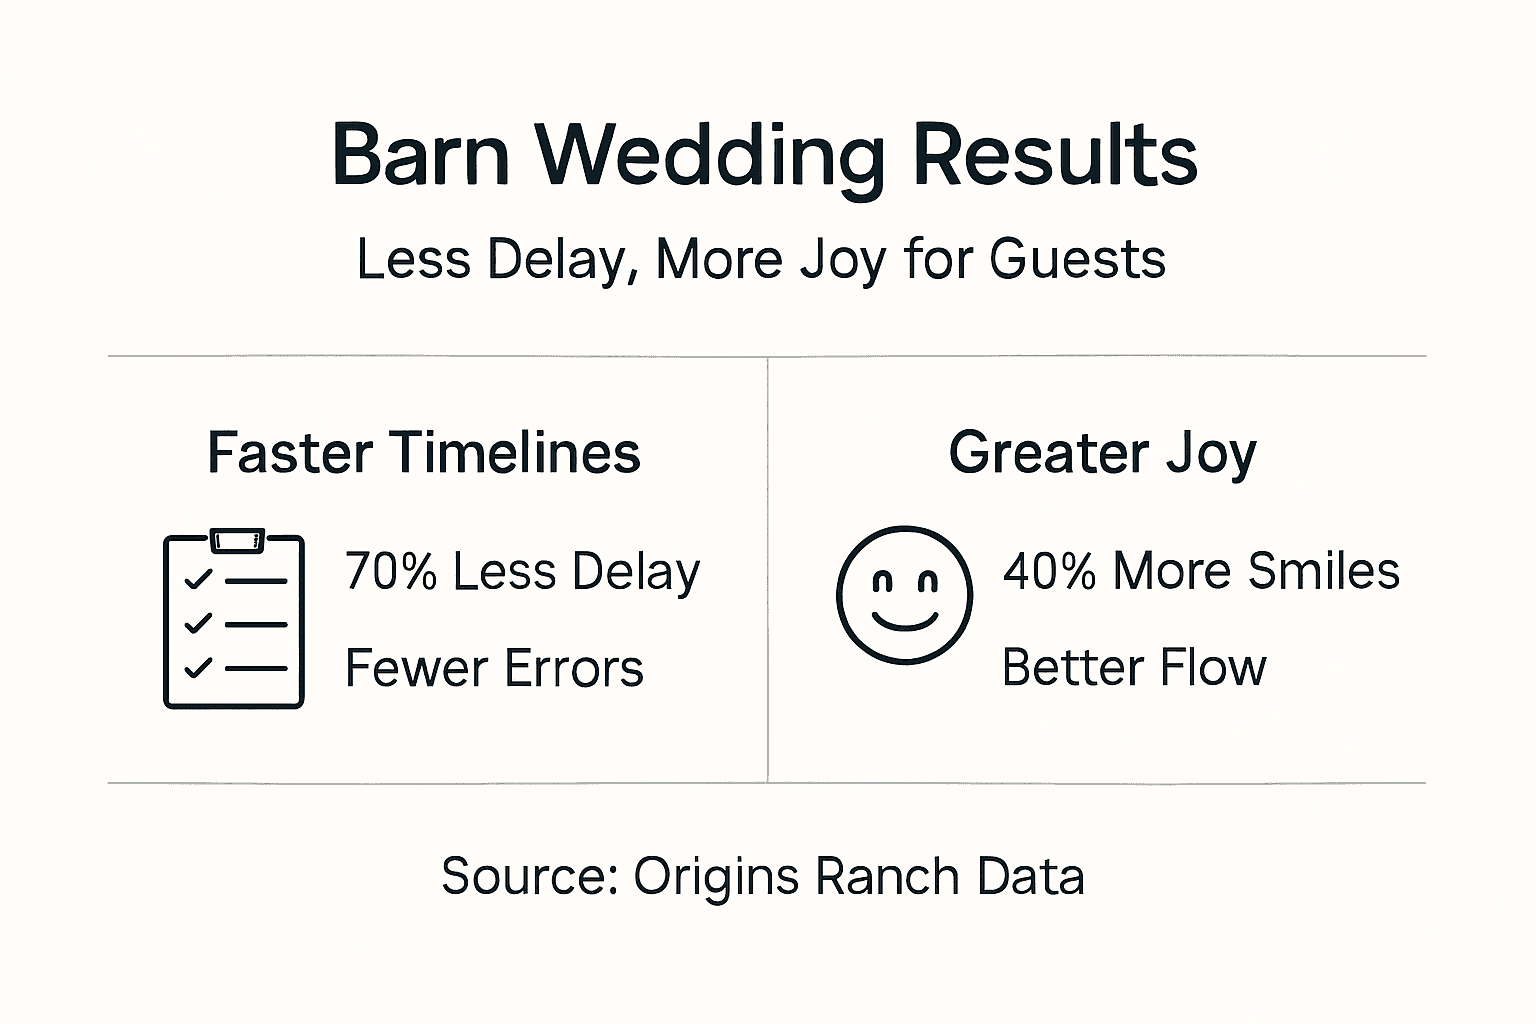
Task: Click the clip at the clipboard's top
Action: [x=238, y=541]
